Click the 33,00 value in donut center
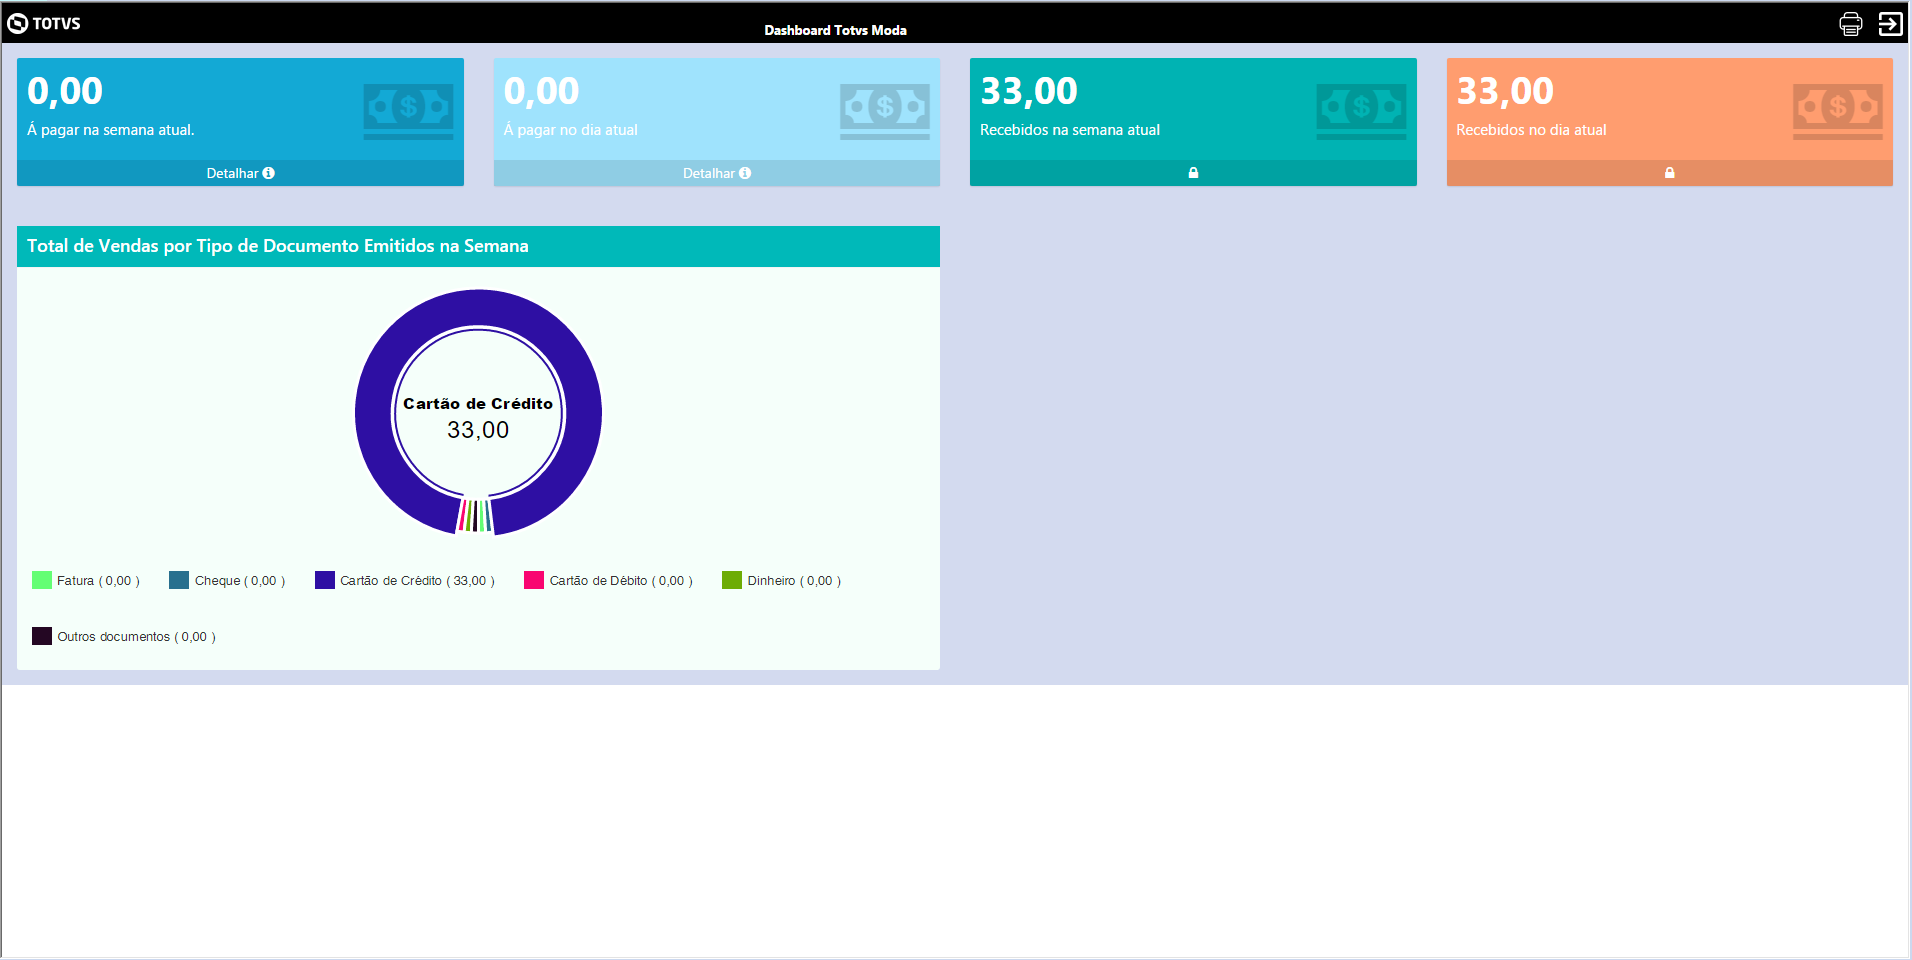This screenshot has width=1912, height=960. [478, 430]
